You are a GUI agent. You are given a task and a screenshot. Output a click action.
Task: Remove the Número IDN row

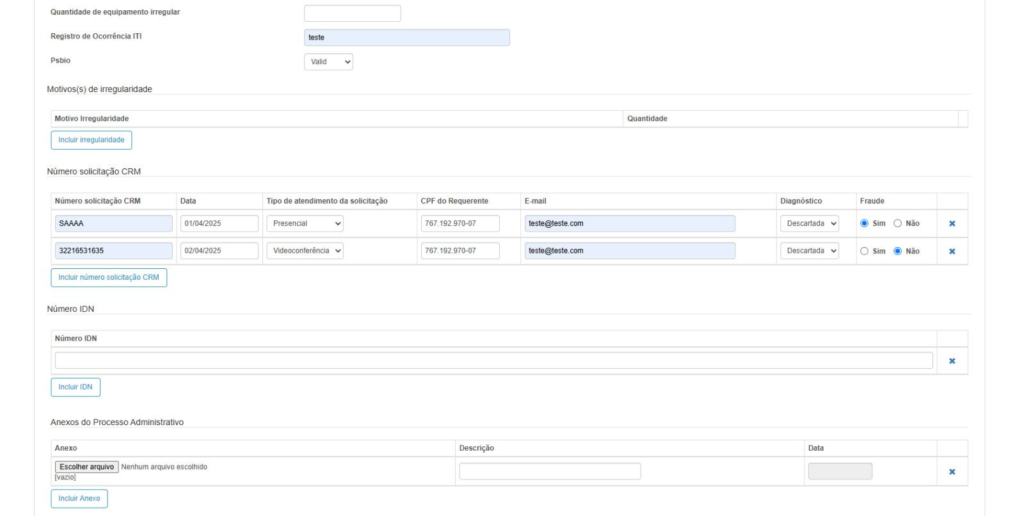click(x=952, y=361)
